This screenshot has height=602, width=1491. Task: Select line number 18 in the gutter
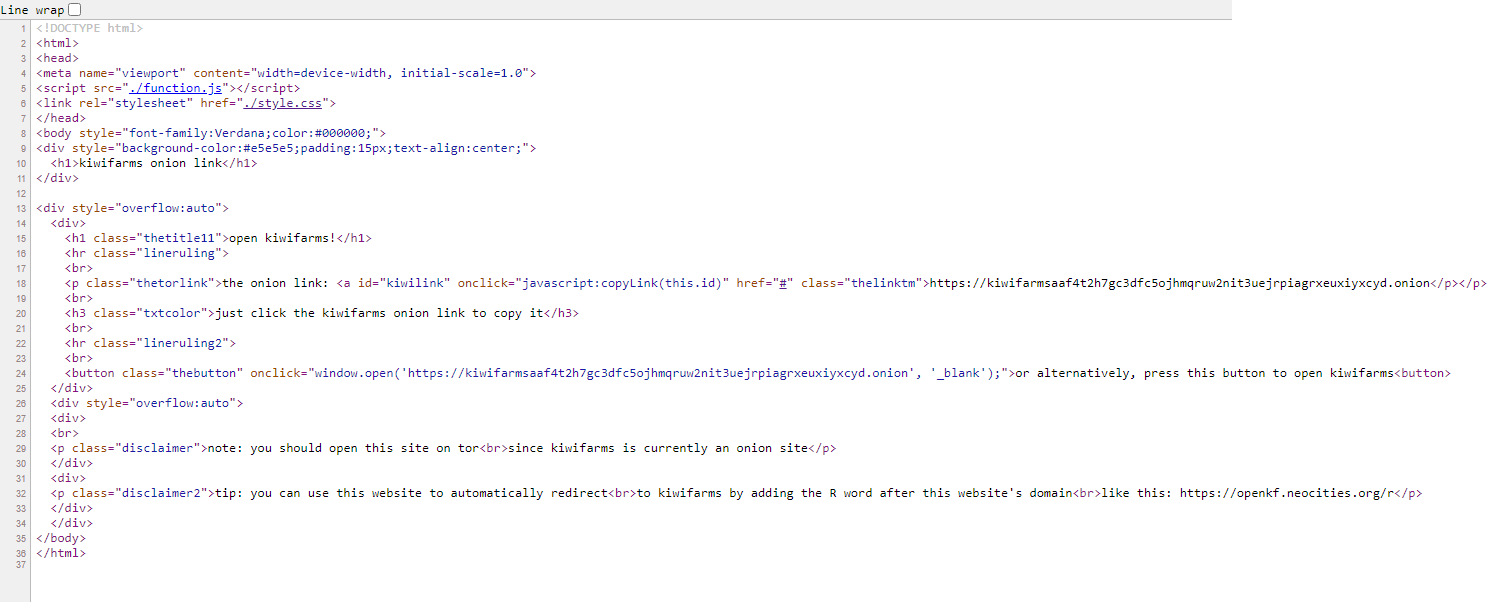tap(21, 283)
